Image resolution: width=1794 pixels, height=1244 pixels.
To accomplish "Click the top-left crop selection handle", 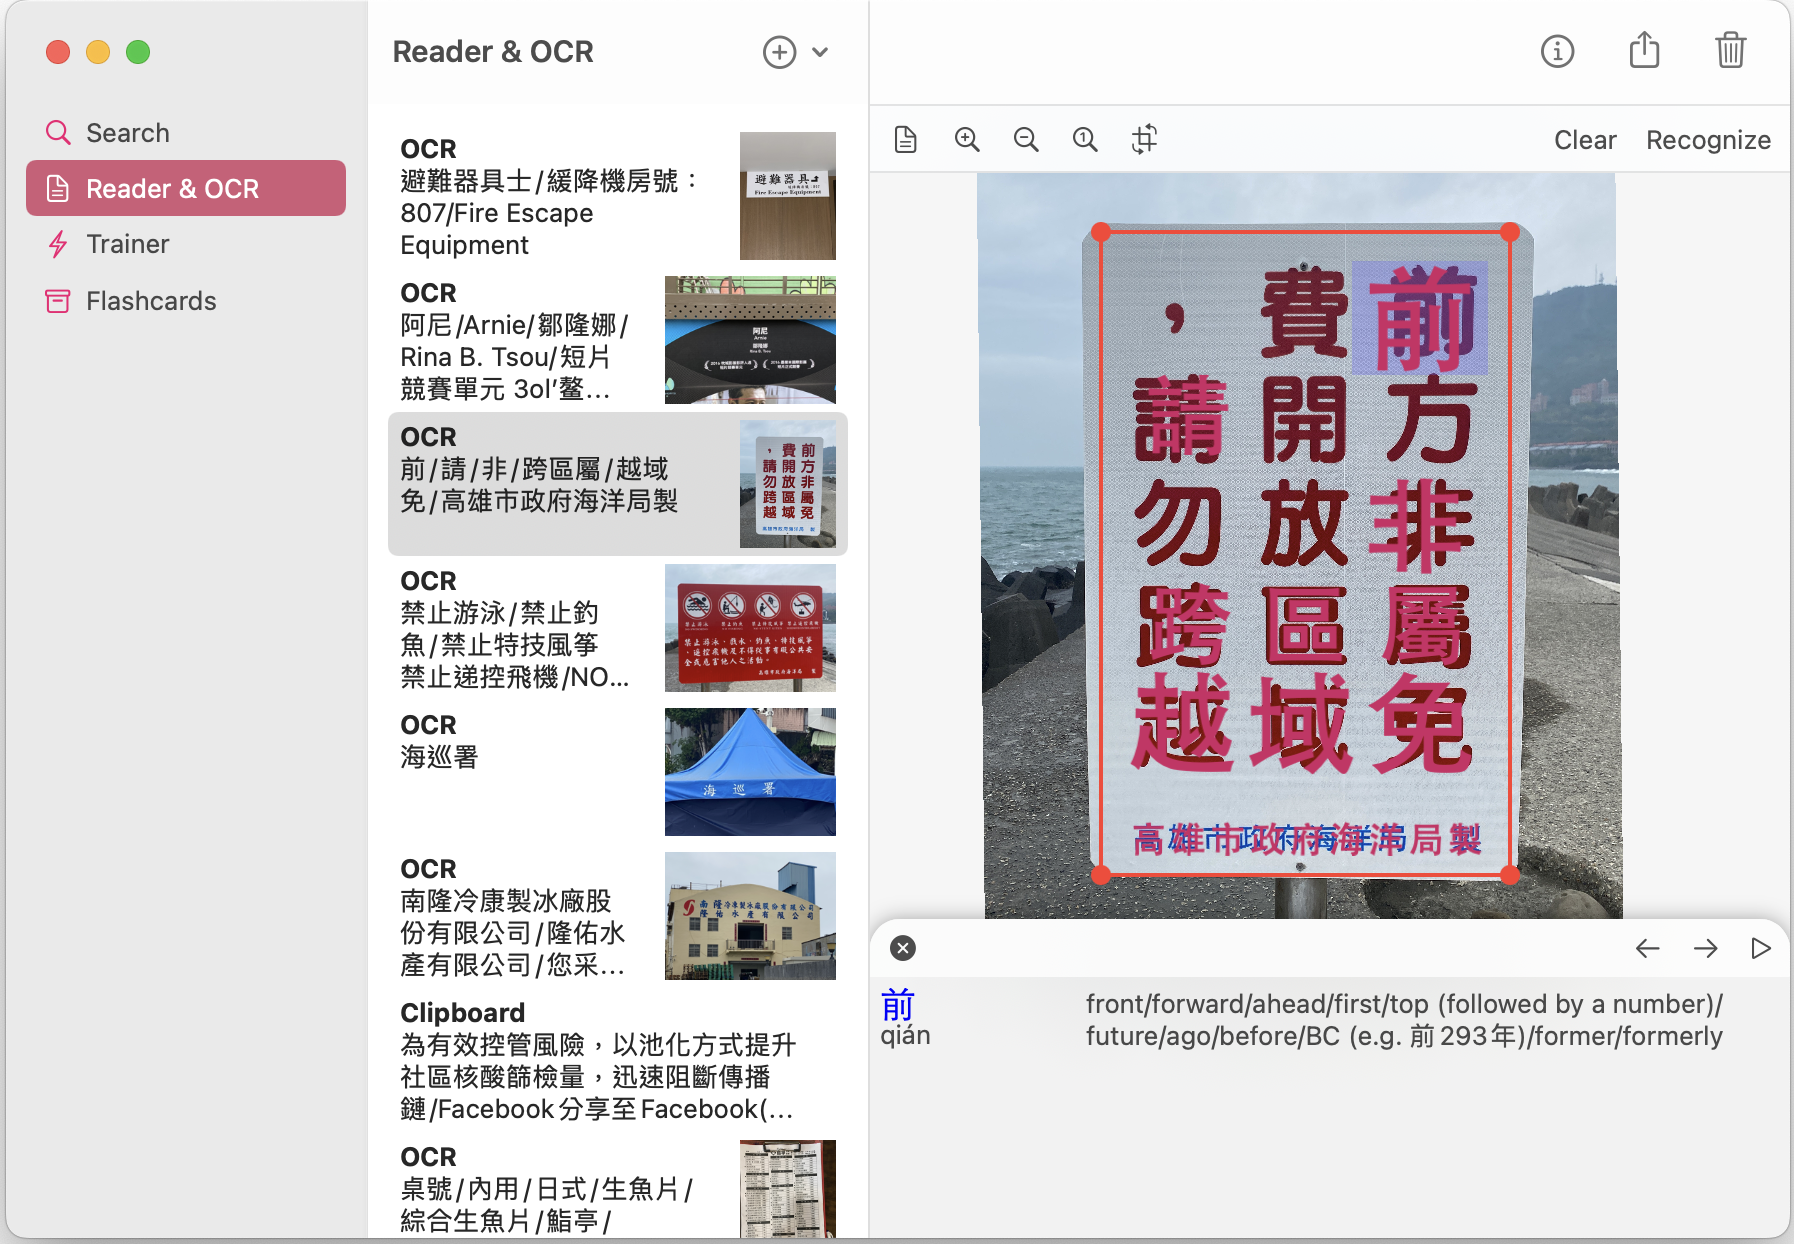I will pyautogui.click(x=1101, y=232).
